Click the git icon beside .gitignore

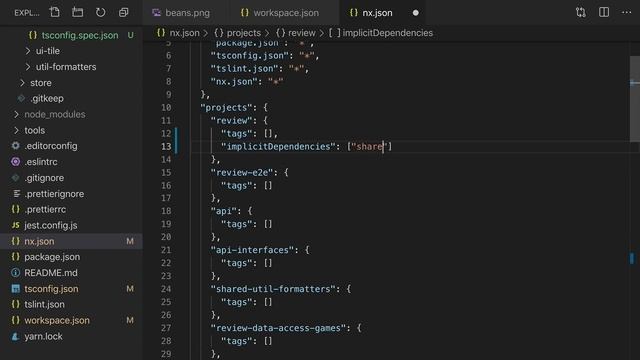(x=16, y=178)
